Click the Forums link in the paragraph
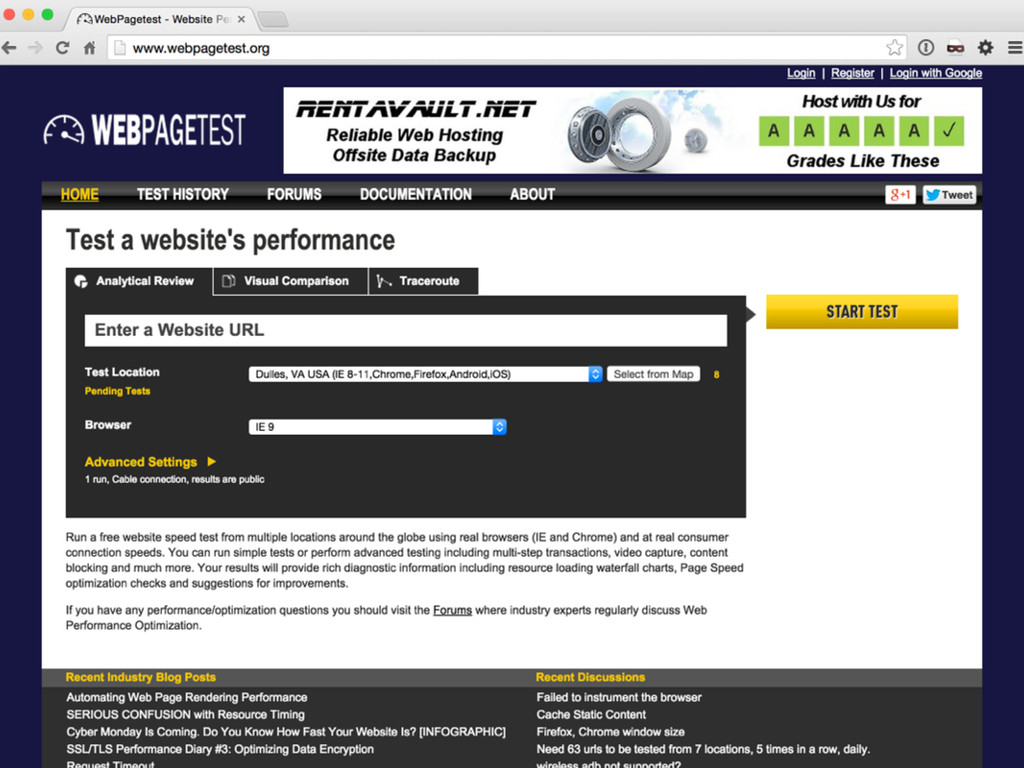 pyautogui.click(x=453, y=610)
